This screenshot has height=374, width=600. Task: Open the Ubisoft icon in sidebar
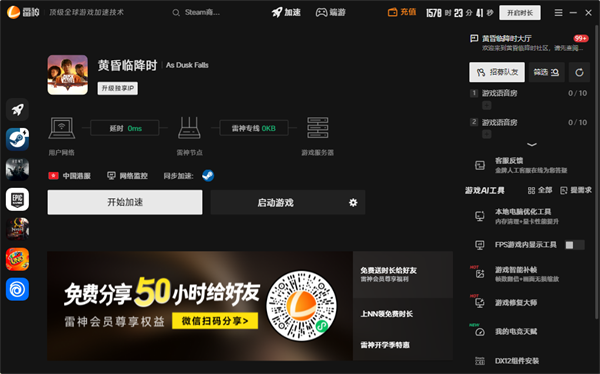point(17,289)
